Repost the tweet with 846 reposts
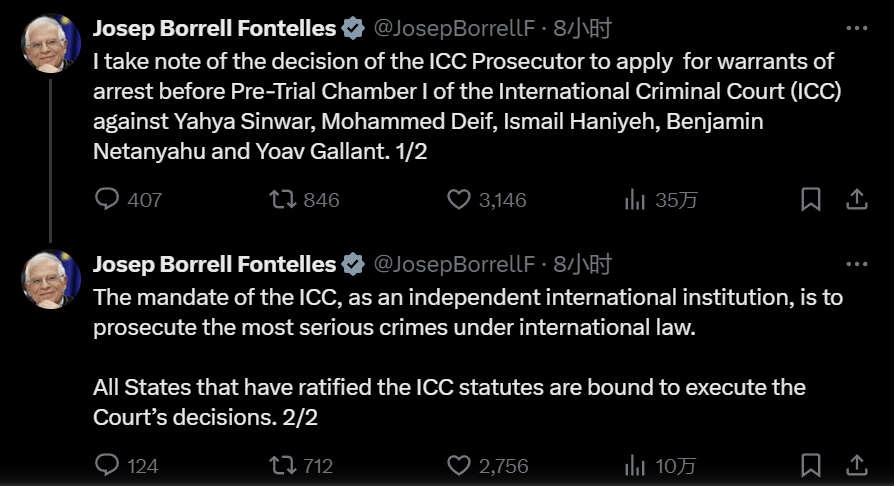 pos(284,200)
